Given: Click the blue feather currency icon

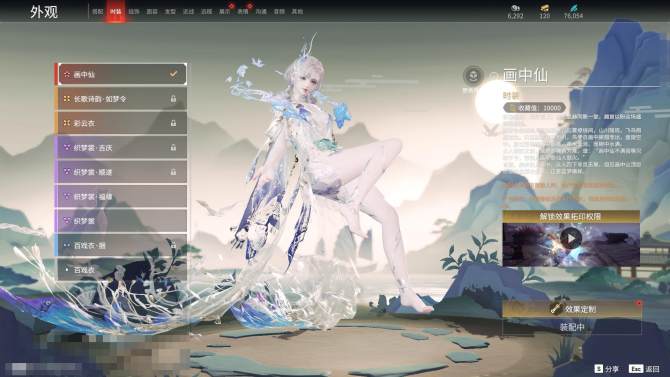Looking at the screenshot, I should pyautogui.click(x=573, y=8).
